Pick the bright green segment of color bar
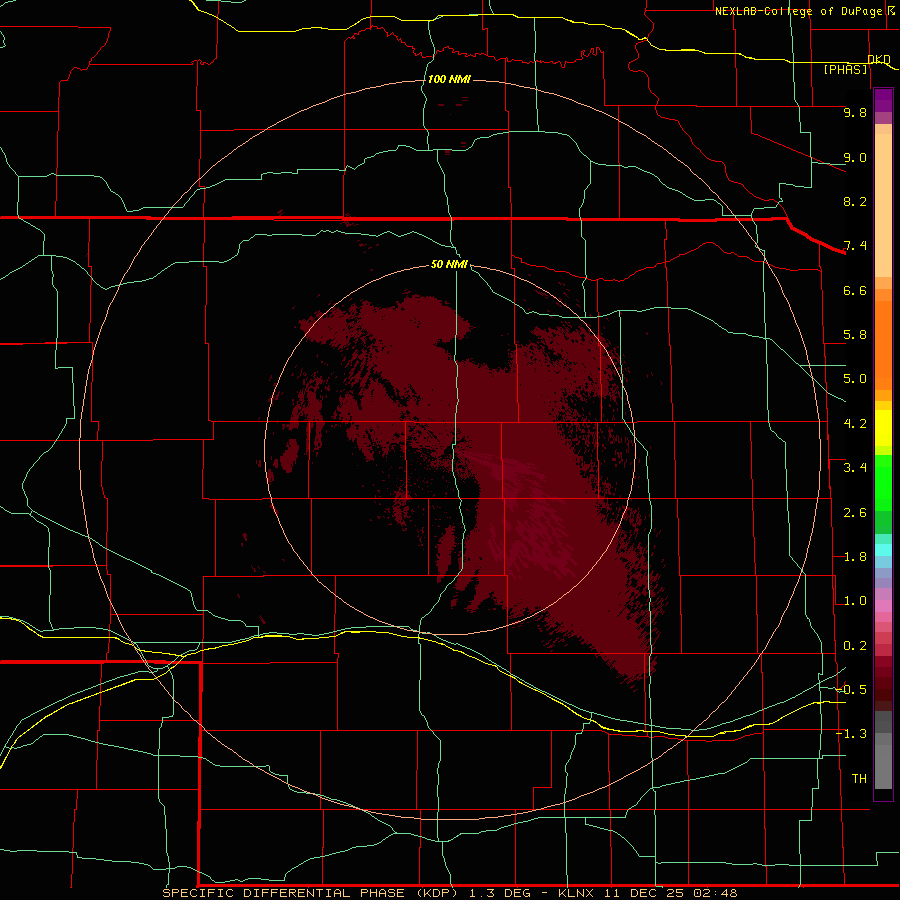 tap(883, 482)
